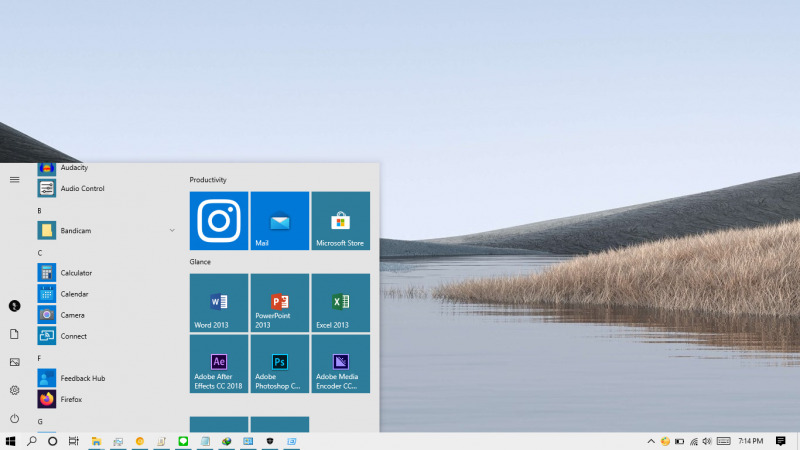
Task: Open the Instagram tile in Productivity
Action: [x=219, y=220]
